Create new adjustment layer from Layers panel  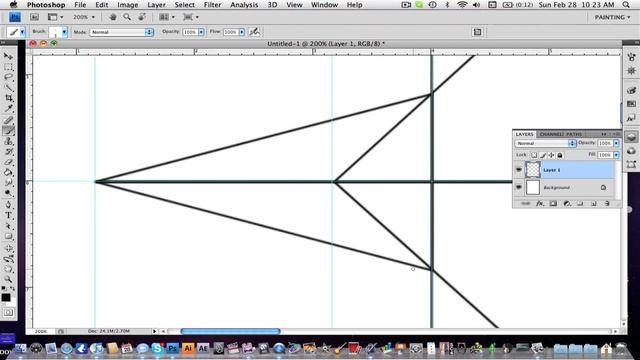(x=567, y=203)
